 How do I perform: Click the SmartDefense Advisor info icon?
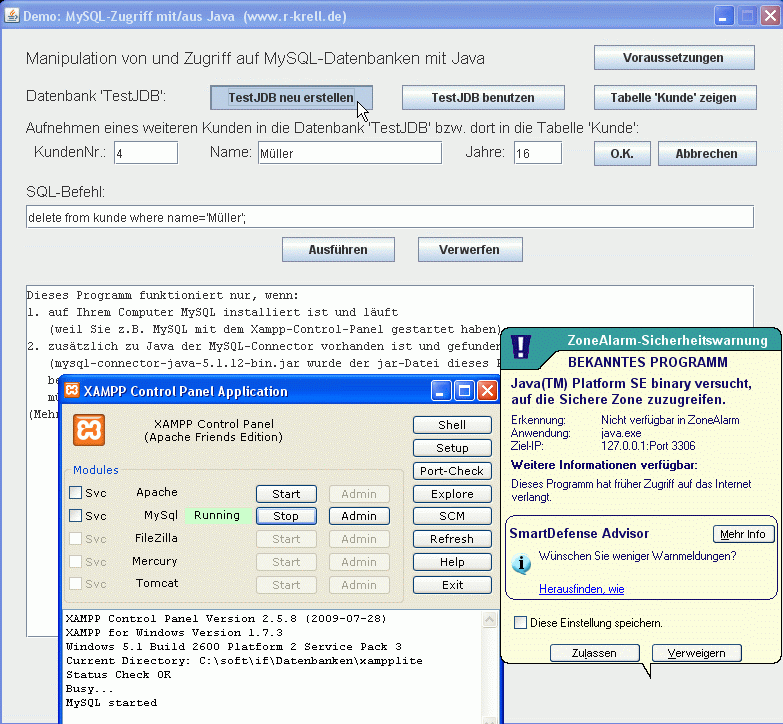[521, 564]
